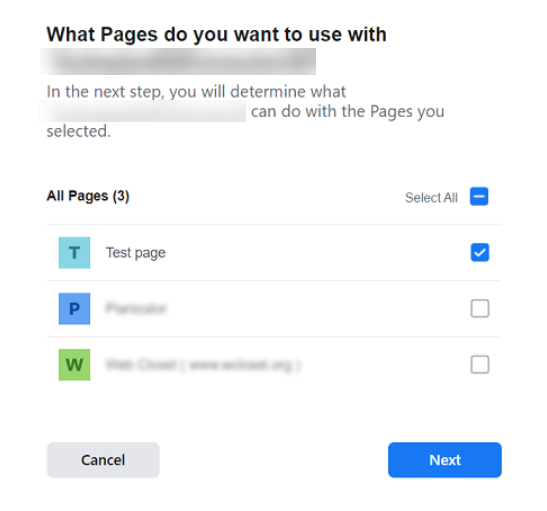Click the In the next step description line
The width and height of the screenshot is (547, 511).
coord(196,92)
